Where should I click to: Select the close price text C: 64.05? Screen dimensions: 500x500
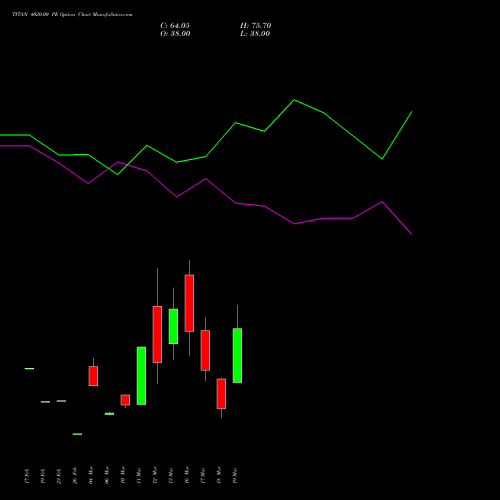tap(175, 26)
